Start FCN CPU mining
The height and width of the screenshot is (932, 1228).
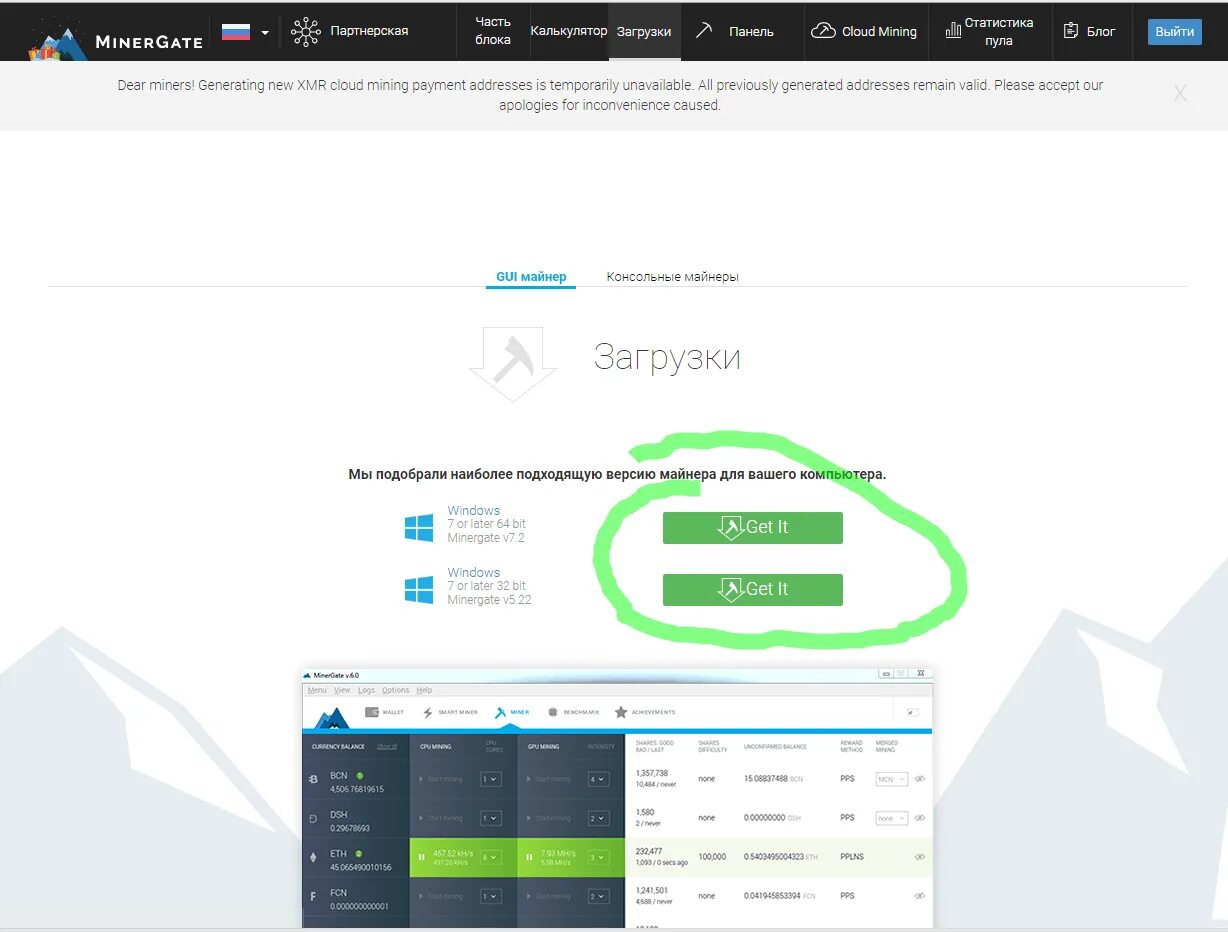[441, 896]
